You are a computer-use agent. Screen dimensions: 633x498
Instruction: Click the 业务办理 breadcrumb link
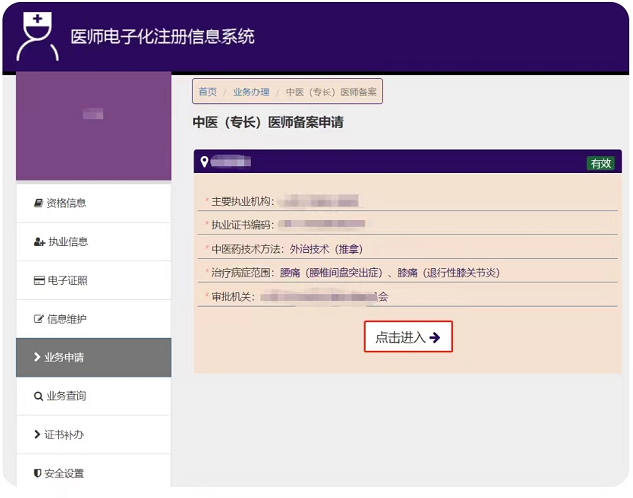(x=251, y=92)
